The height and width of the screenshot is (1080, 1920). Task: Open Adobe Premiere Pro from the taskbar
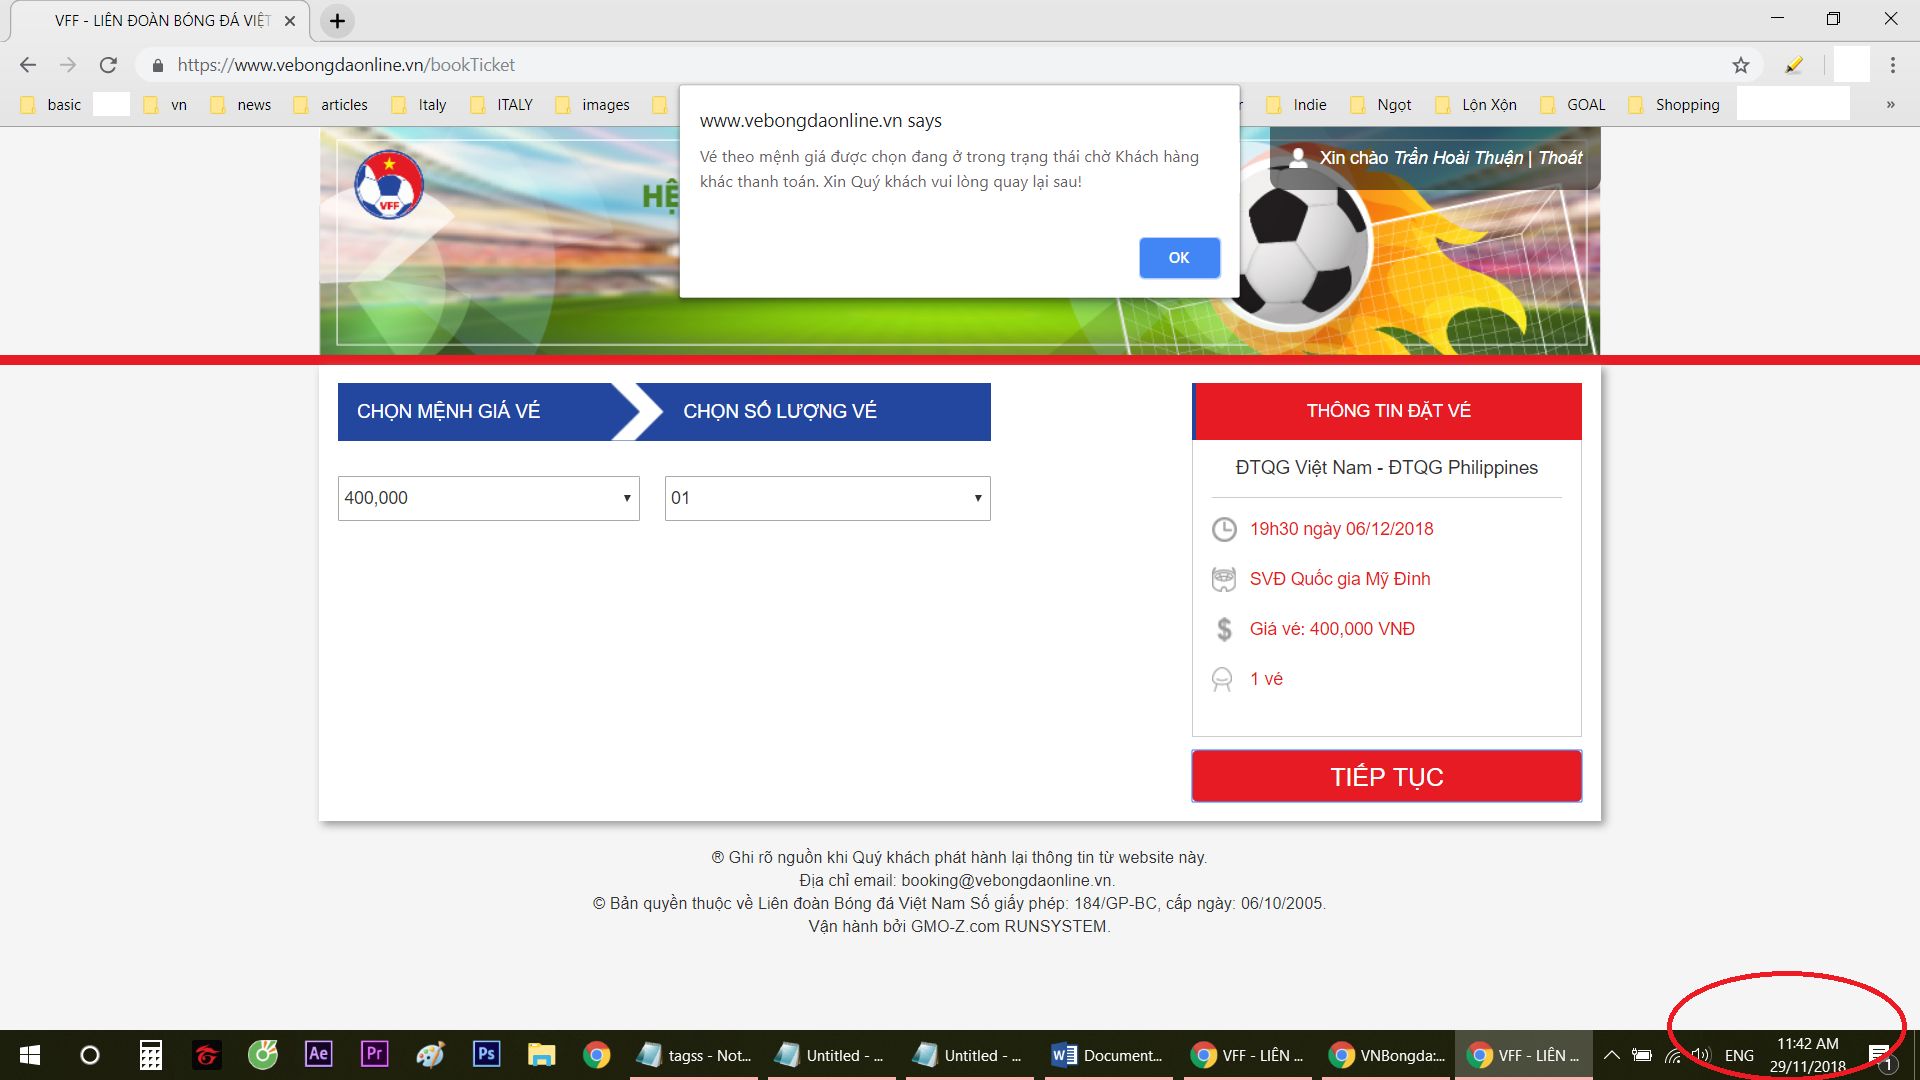click(x=374, y=1055)
